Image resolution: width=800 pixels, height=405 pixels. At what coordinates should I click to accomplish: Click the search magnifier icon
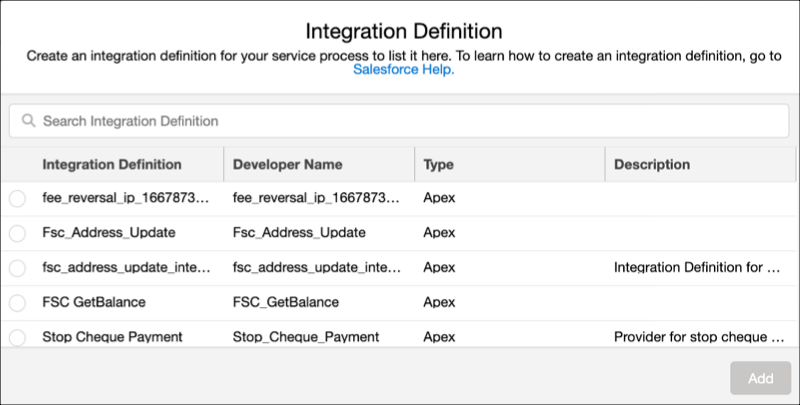29,121
